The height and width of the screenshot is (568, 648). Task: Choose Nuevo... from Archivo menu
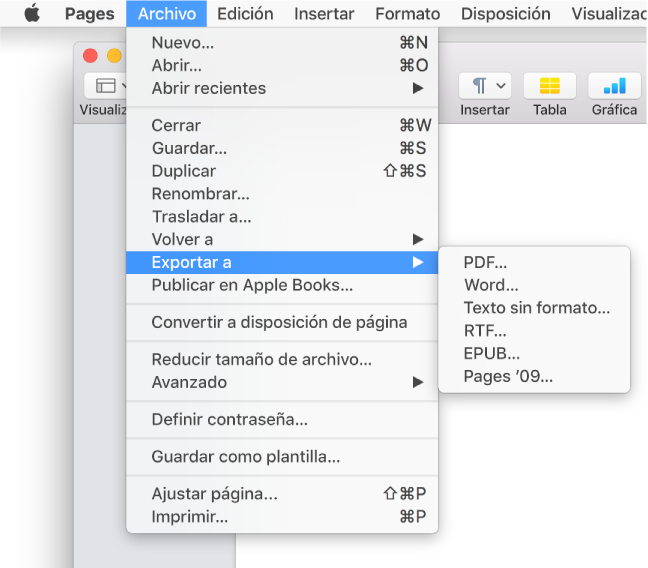(282, 43)
